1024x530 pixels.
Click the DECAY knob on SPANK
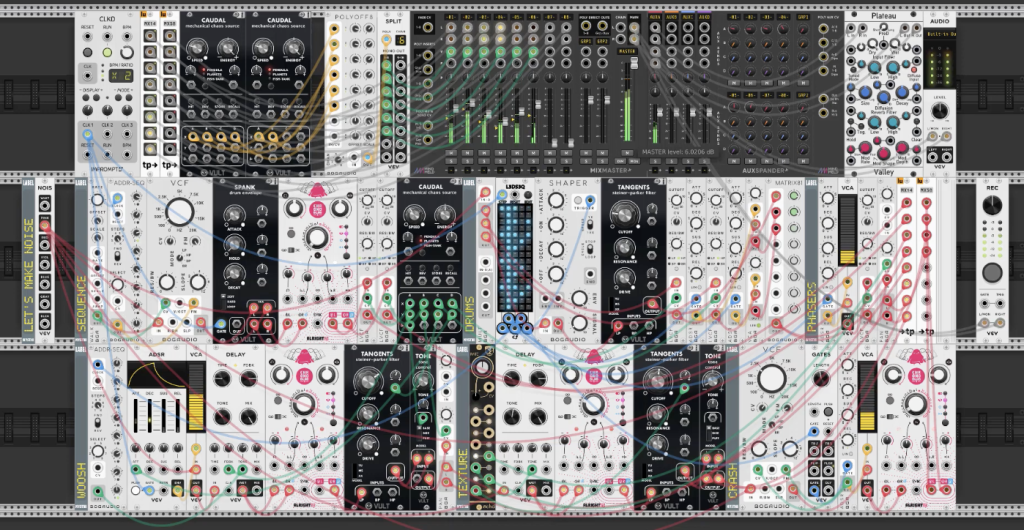[235, 273]
